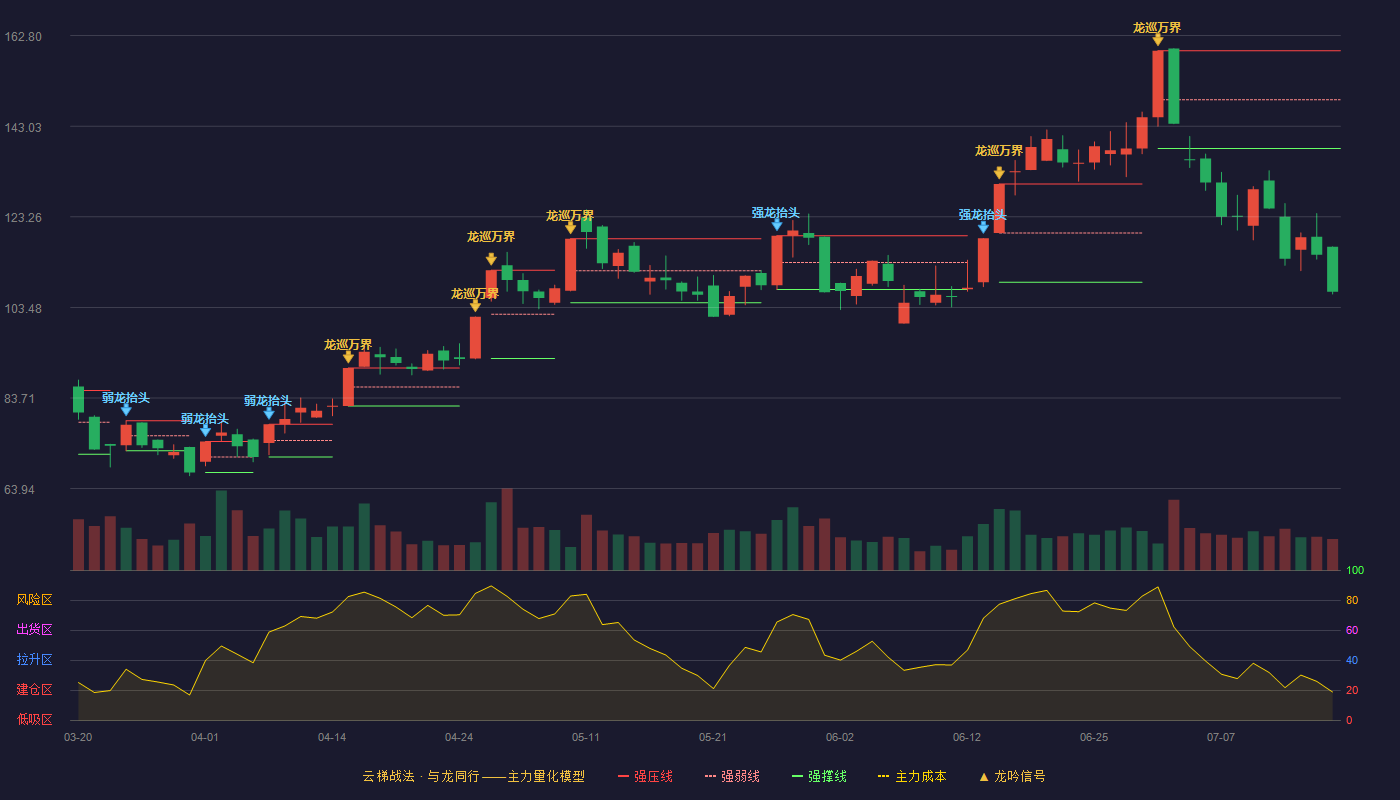Click the first green candle at 03-20
This screenshot has height=800, width=1400.
78,399
